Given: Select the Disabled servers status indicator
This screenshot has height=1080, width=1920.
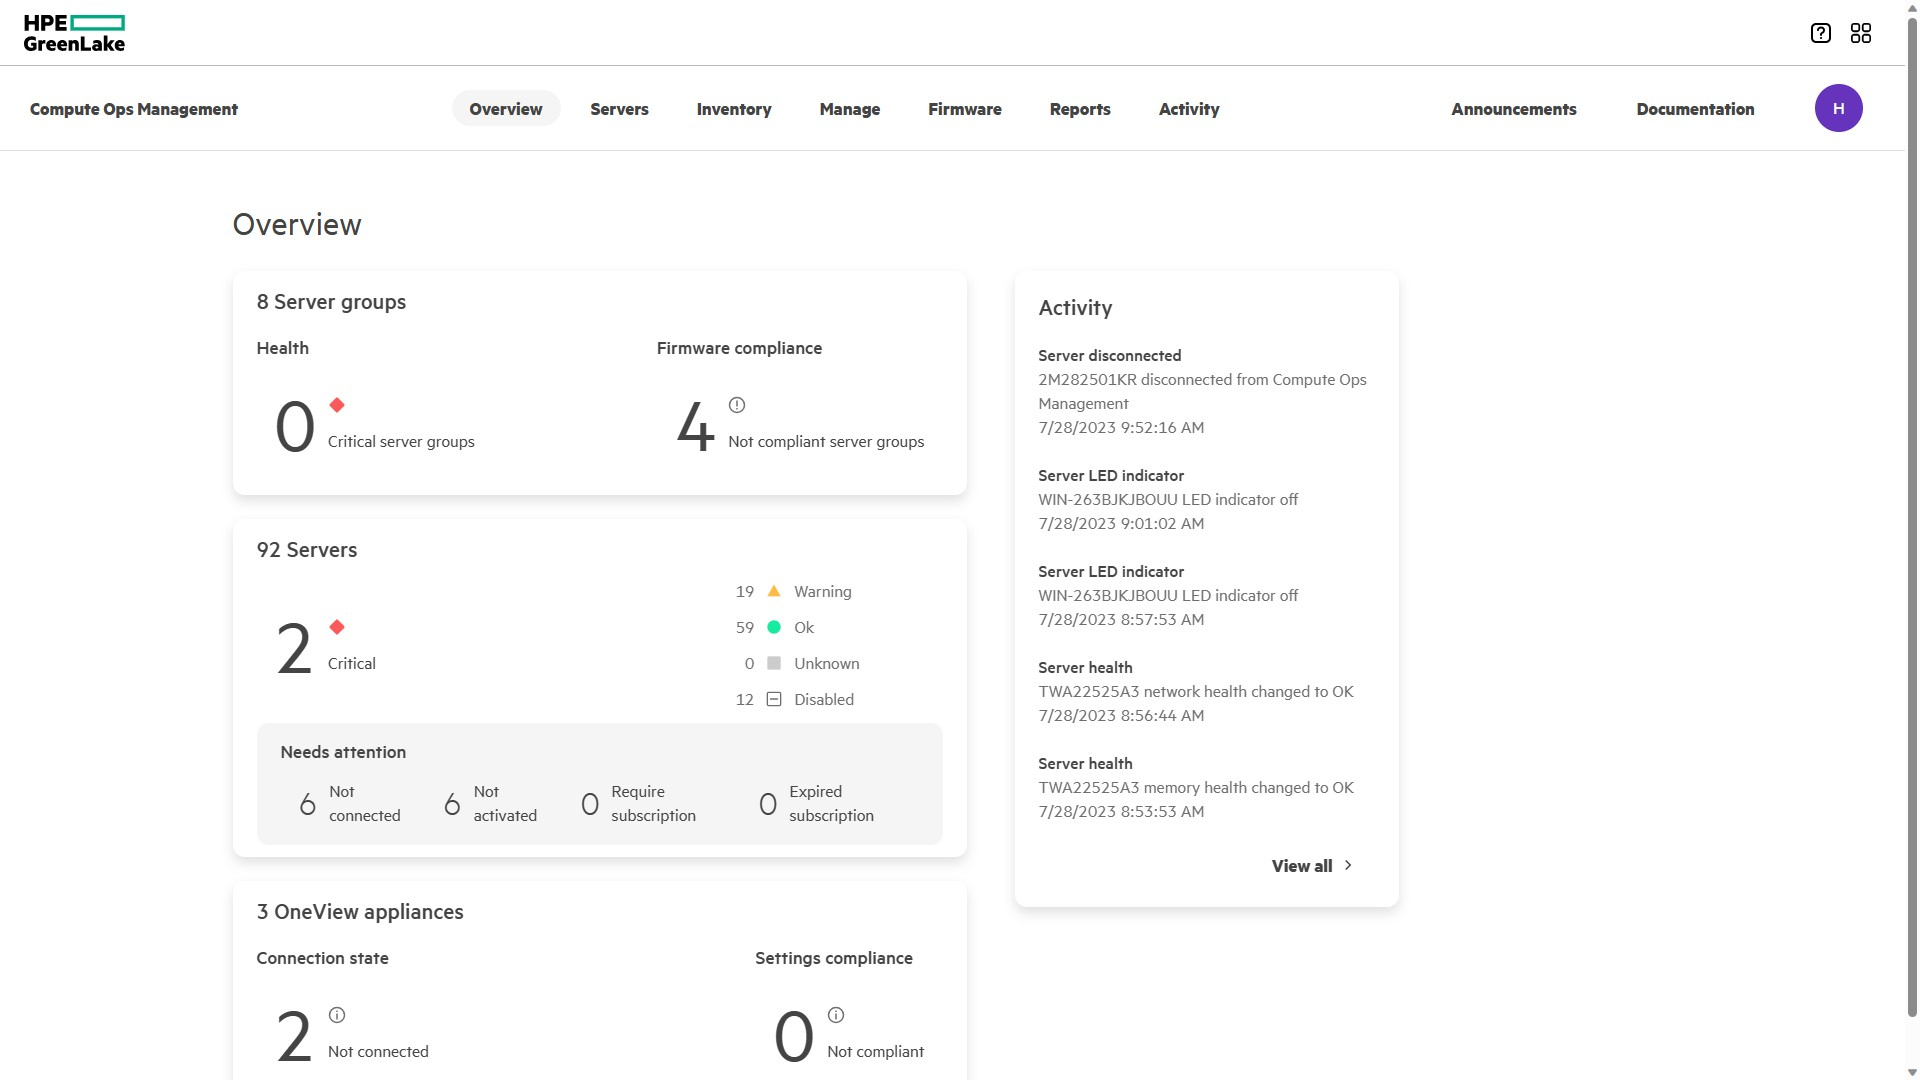Looking at the screenshot, I should pyautogui.click(x=773, y=699).
